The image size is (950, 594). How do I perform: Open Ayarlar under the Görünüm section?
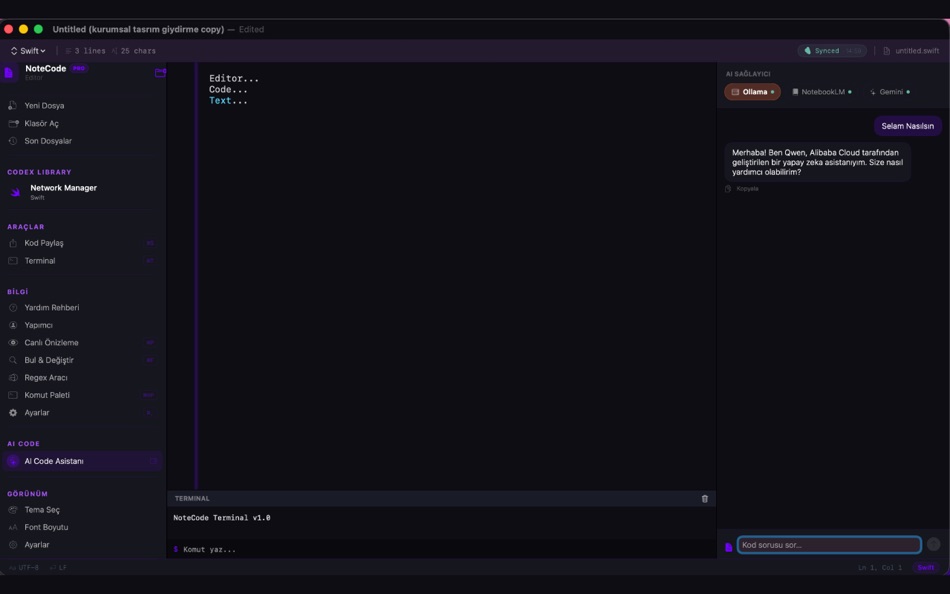(81, 545)
